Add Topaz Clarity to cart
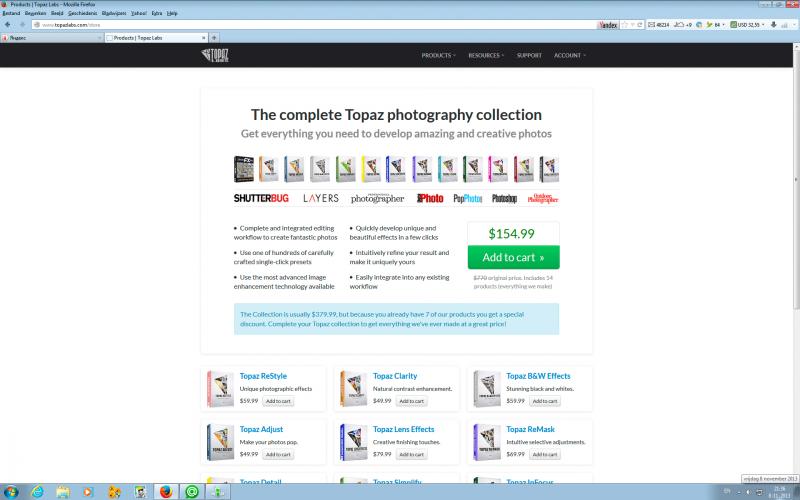This screenshot has height=500, width=800. point(411,401)
